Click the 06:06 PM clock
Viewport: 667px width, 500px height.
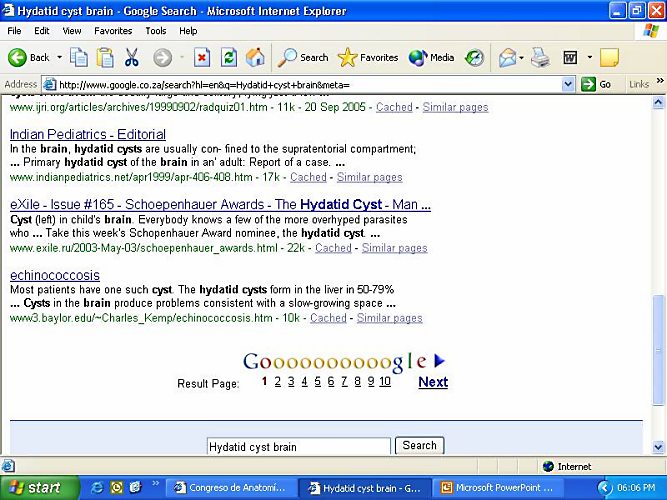(x=636, y=488)
